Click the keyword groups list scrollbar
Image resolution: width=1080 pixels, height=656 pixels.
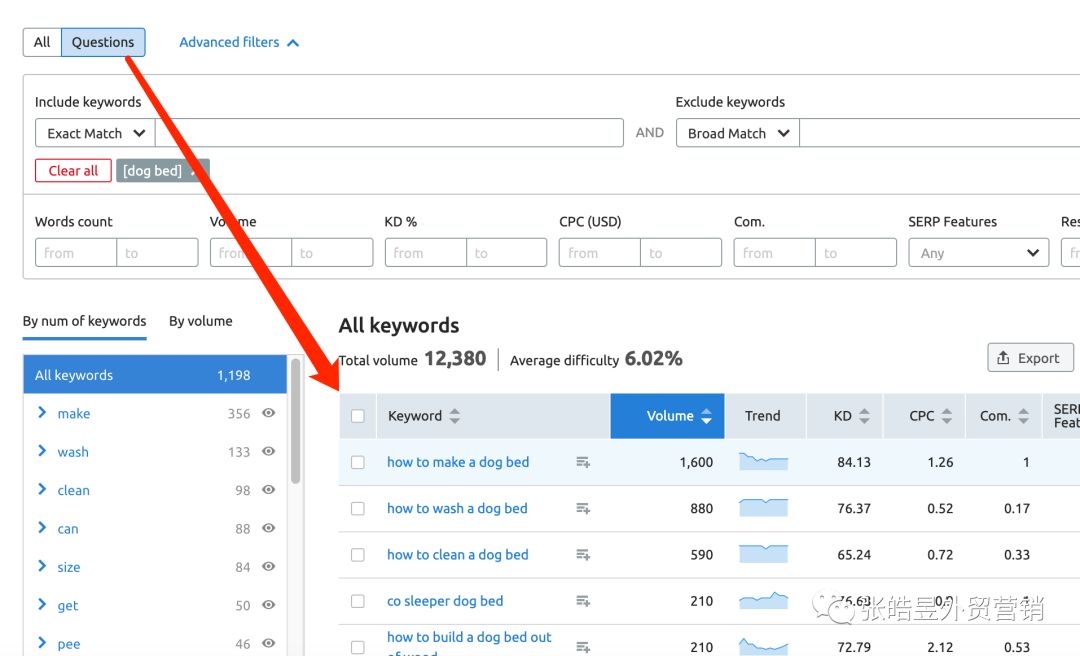click(x=295, y=420)
